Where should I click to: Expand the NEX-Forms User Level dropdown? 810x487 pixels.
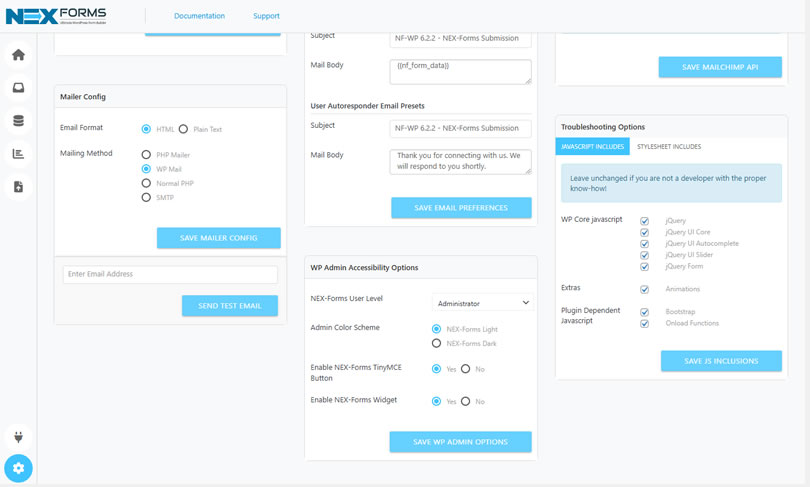(482, 303)
